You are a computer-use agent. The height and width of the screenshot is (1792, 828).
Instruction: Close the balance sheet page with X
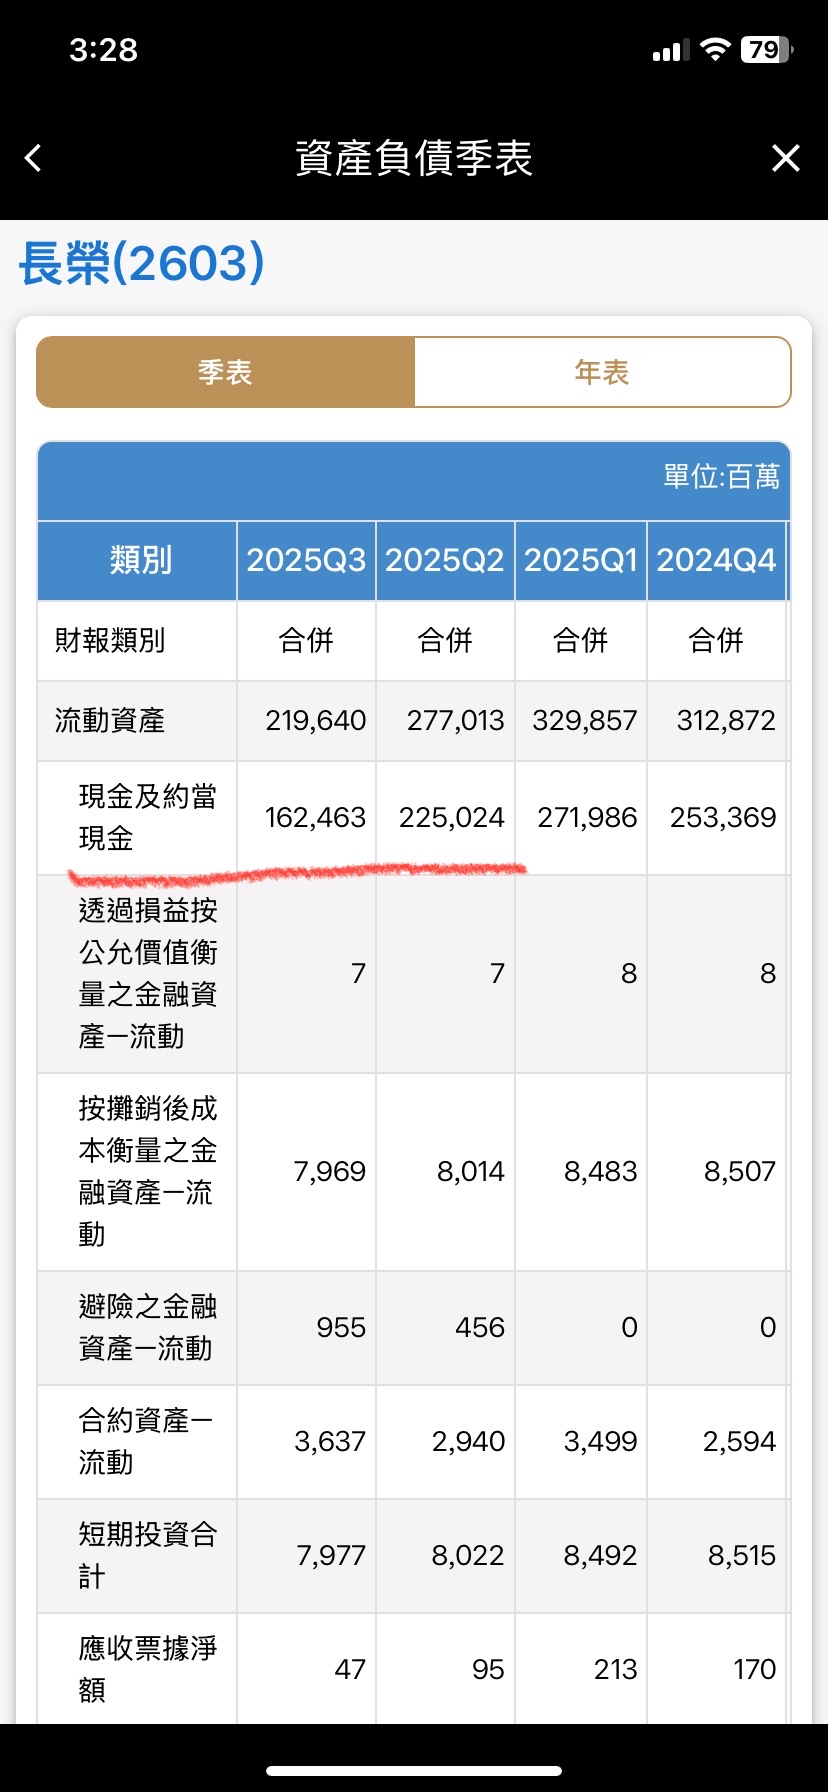(786, 158)
